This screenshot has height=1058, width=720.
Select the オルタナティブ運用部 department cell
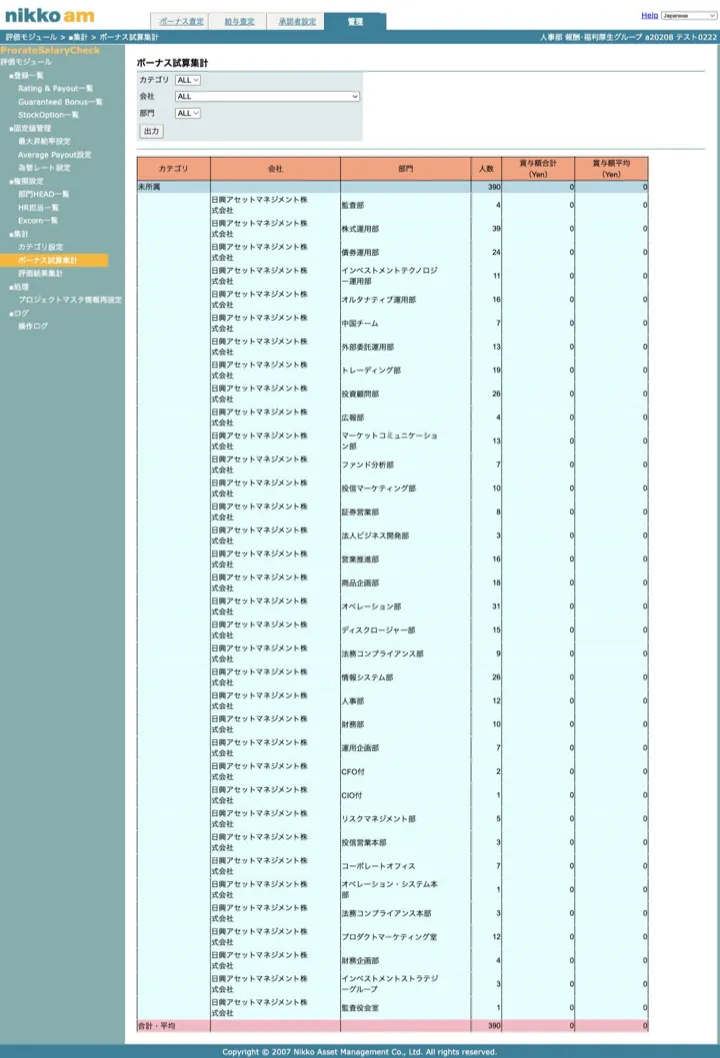pos(406,300)
